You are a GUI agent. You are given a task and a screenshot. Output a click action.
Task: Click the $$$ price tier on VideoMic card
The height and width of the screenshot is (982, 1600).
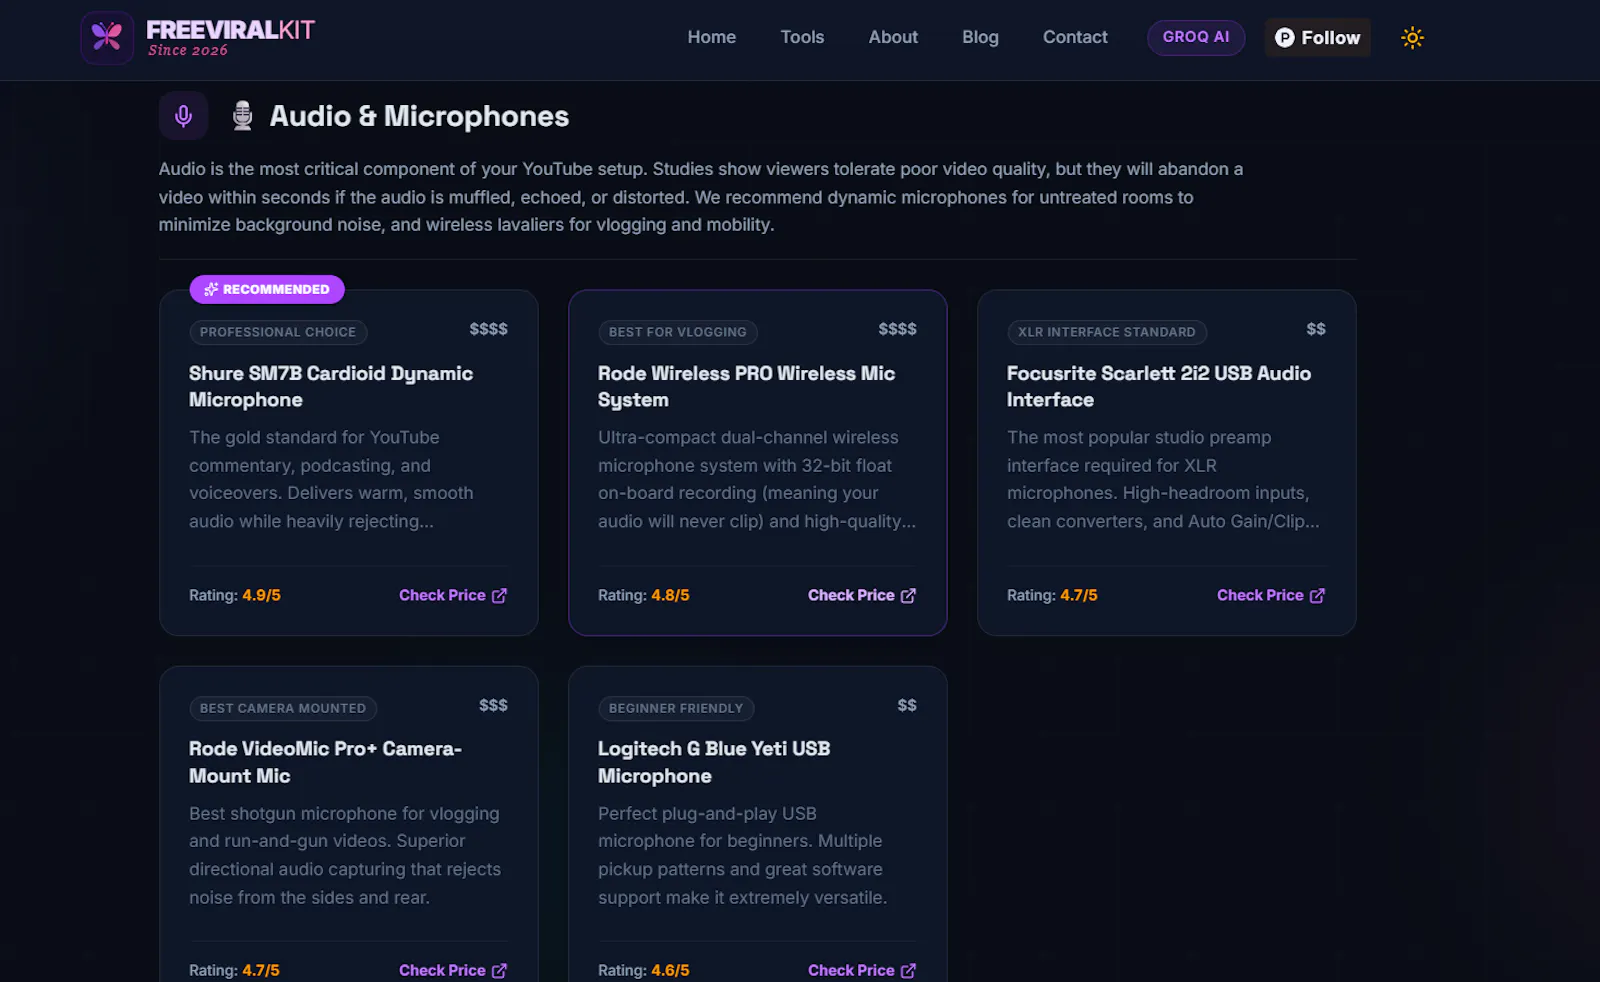click(x=493, y=705)
